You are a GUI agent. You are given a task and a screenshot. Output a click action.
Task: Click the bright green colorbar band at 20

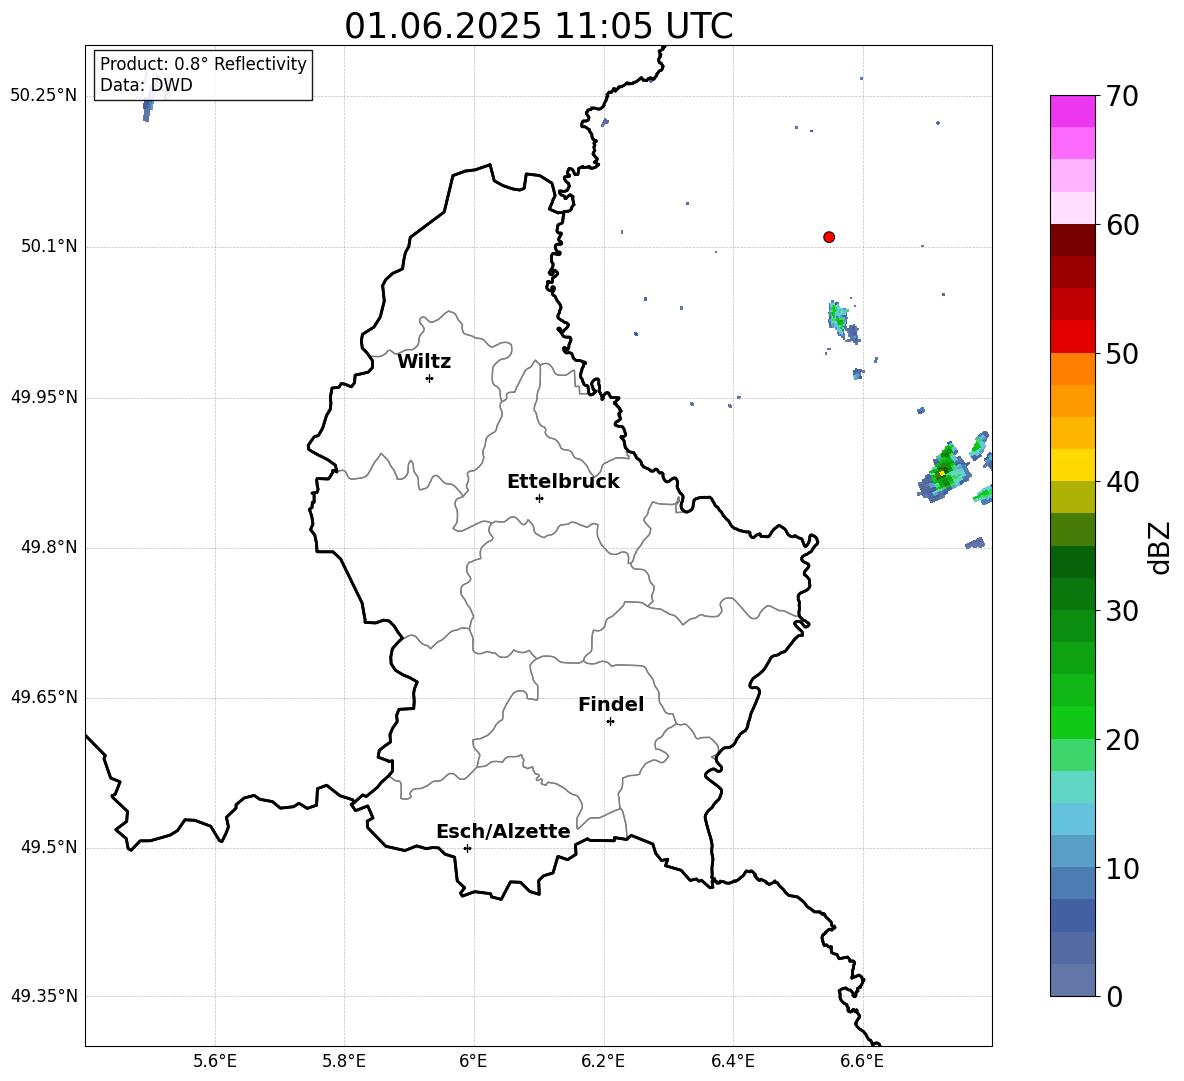pyautogui.click(x=1072, y=722)
